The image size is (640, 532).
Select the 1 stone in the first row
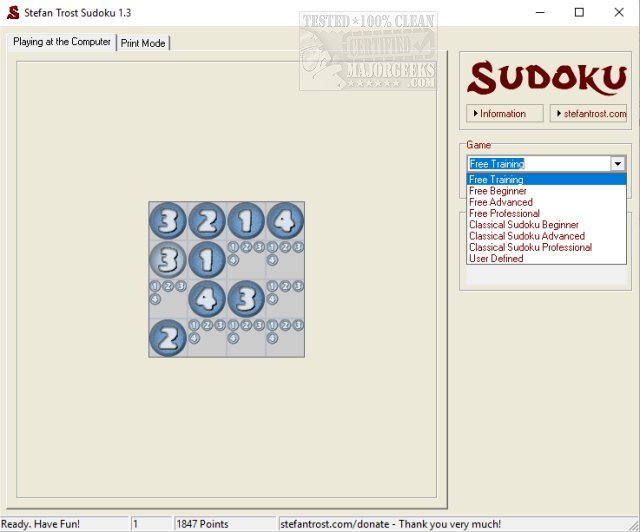pyautogui.click(x=246, y=221)
